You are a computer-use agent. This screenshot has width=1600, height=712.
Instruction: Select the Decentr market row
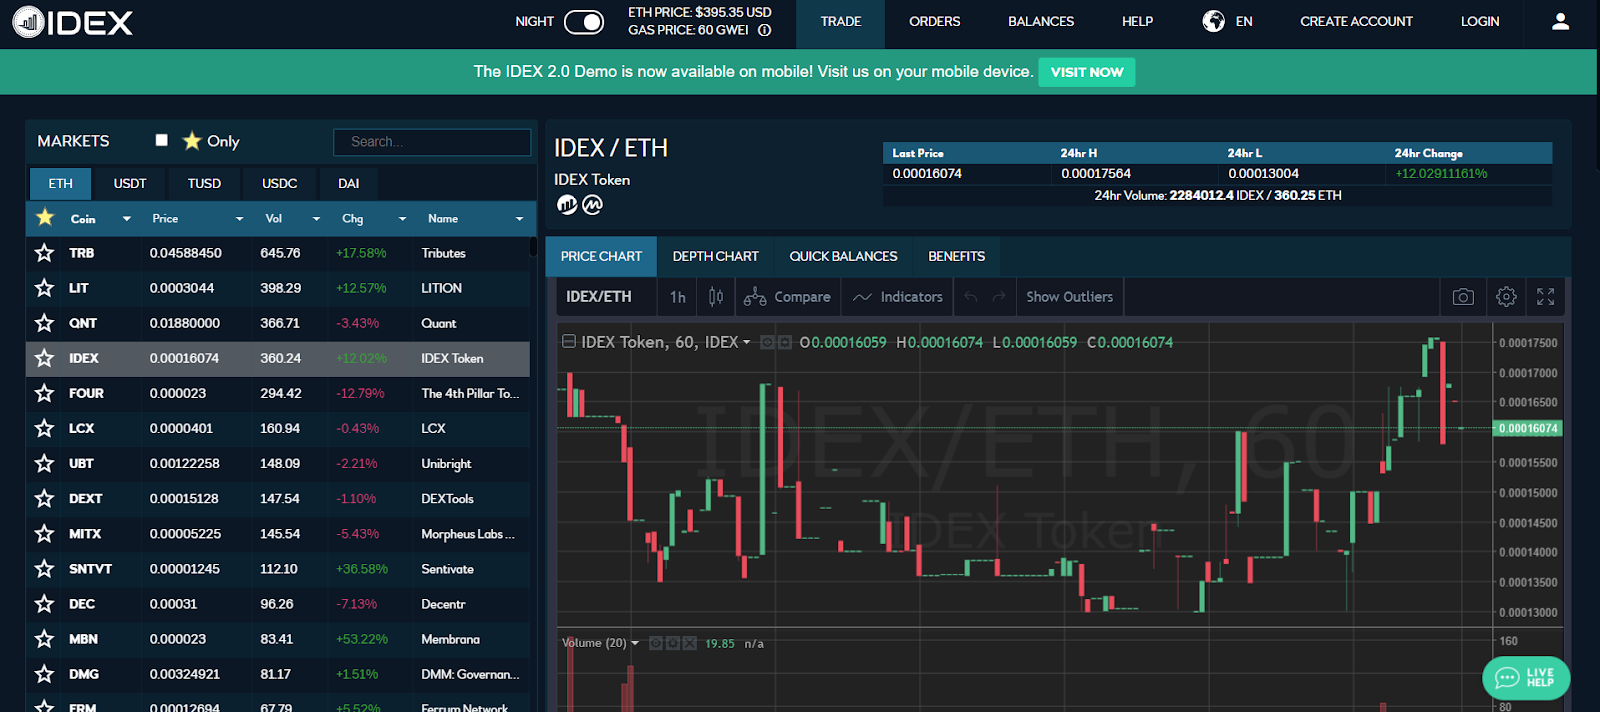[x=278, y=604]
